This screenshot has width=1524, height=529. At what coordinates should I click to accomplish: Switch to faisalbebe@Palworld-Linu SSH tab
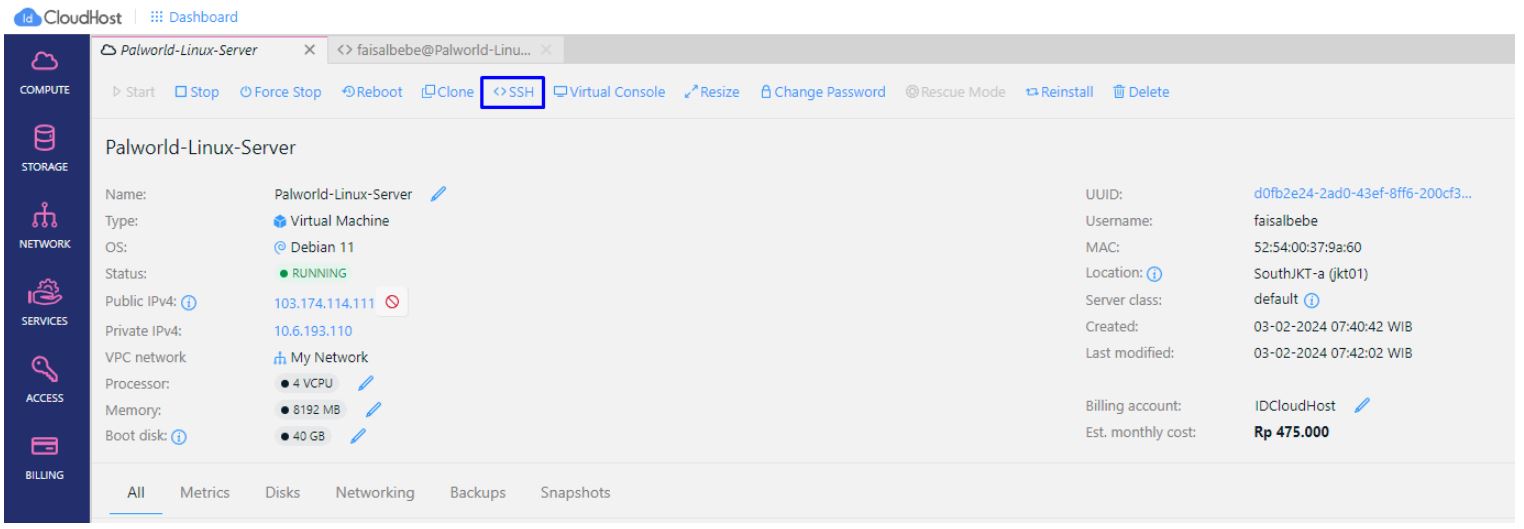(x=433, y=50)
